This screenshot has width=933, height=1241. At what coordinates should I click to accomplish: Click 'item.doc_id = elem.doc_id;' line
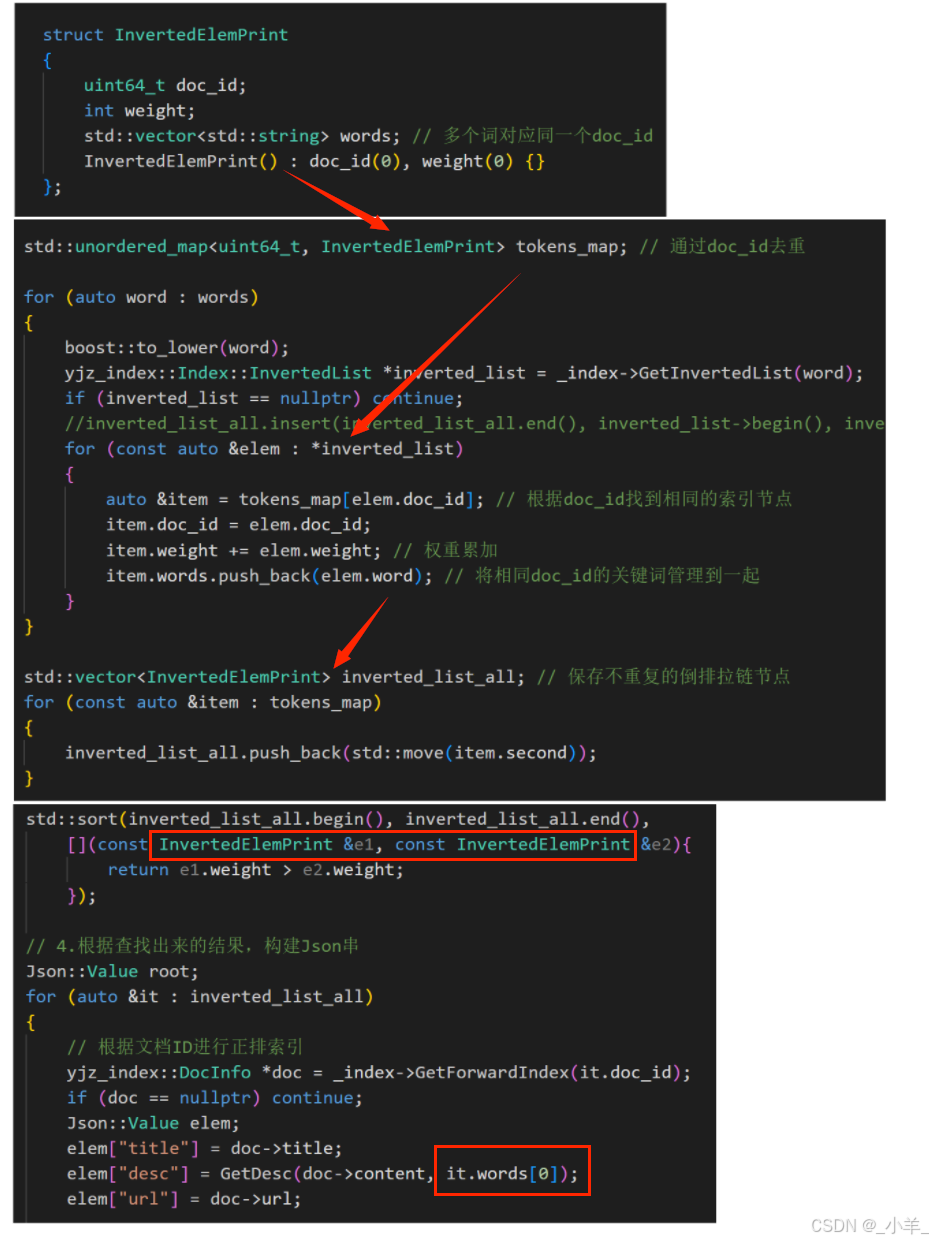(239, 525)
